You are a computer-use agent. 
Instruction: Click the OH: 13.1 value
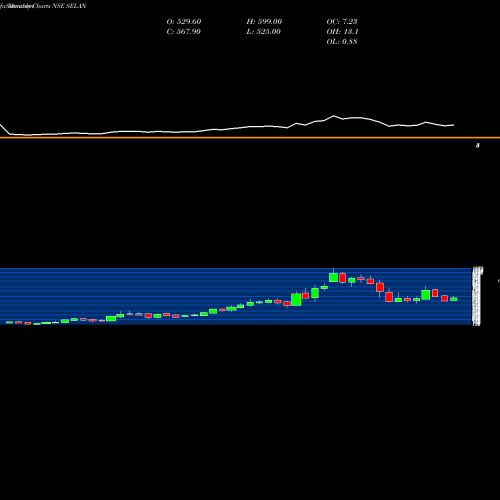click(342, 32)
